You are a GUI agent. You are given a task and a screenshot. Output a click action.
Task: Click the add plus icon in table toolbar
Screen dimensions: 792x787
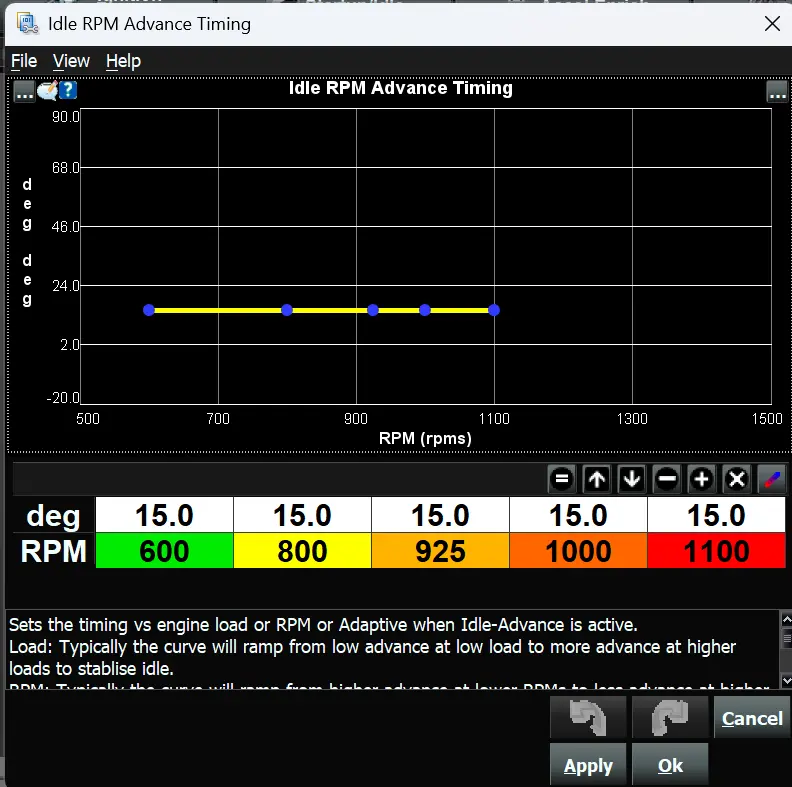[x=702, y=478]
